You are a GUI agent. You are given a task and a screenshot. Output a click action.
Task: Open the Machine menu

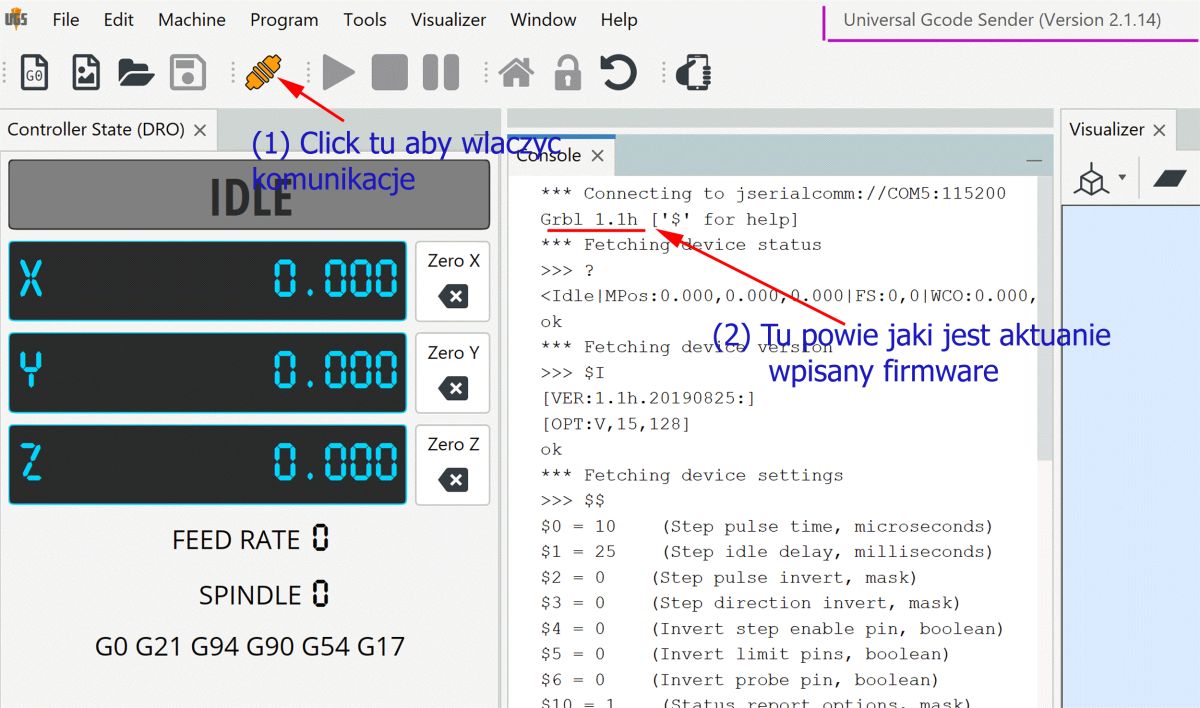192,20
